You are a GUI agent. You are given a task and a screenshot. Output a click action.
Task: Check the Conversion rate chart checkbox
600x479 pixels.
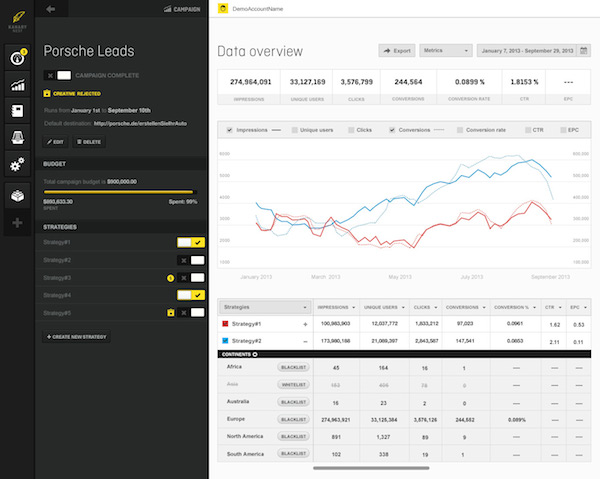click(460, 130)
